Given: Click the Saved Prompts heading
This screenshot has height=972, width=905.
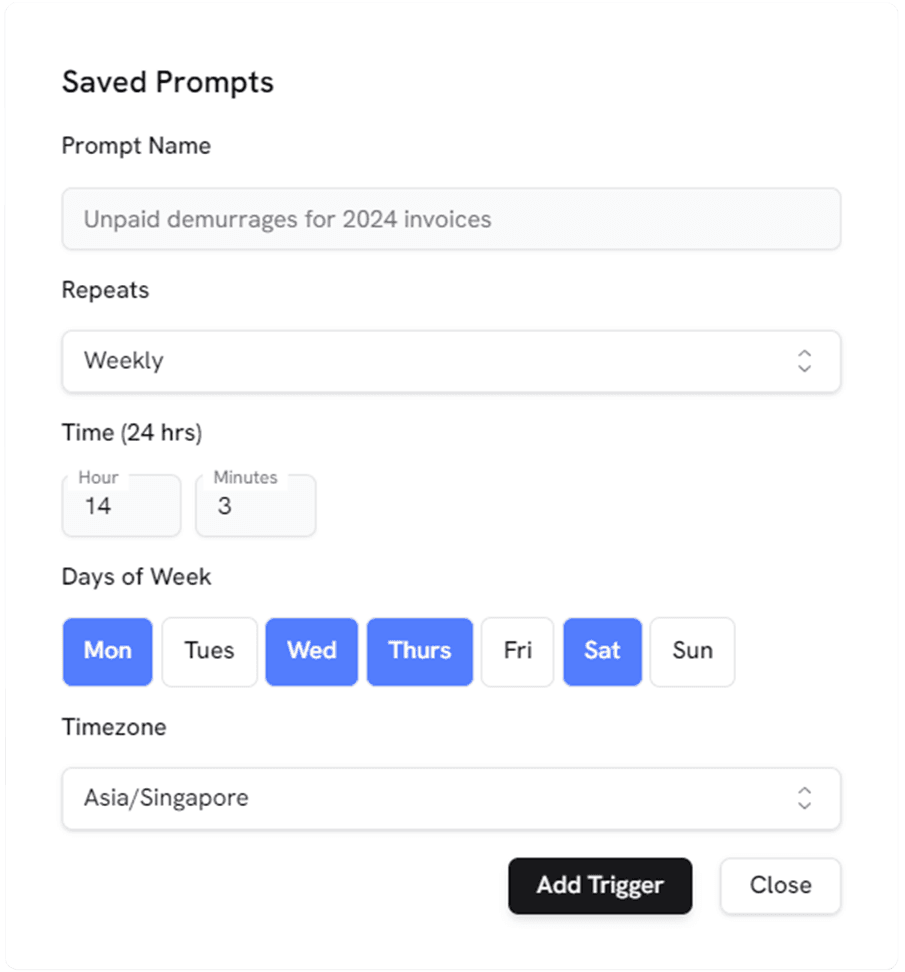Looking at the screenshot, I should [168, 82].
